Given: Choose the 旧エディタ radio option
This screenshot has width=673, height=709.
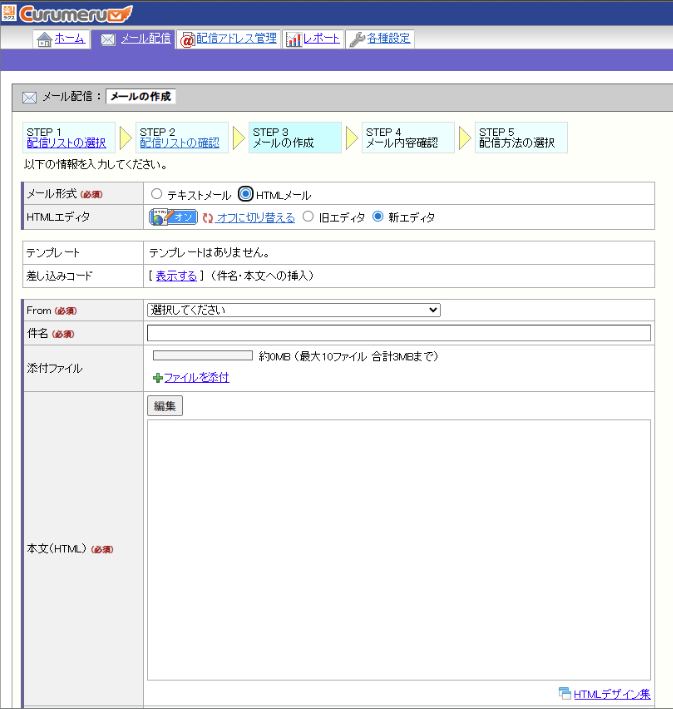Looking at the screenshot, I should coord(308,217).
